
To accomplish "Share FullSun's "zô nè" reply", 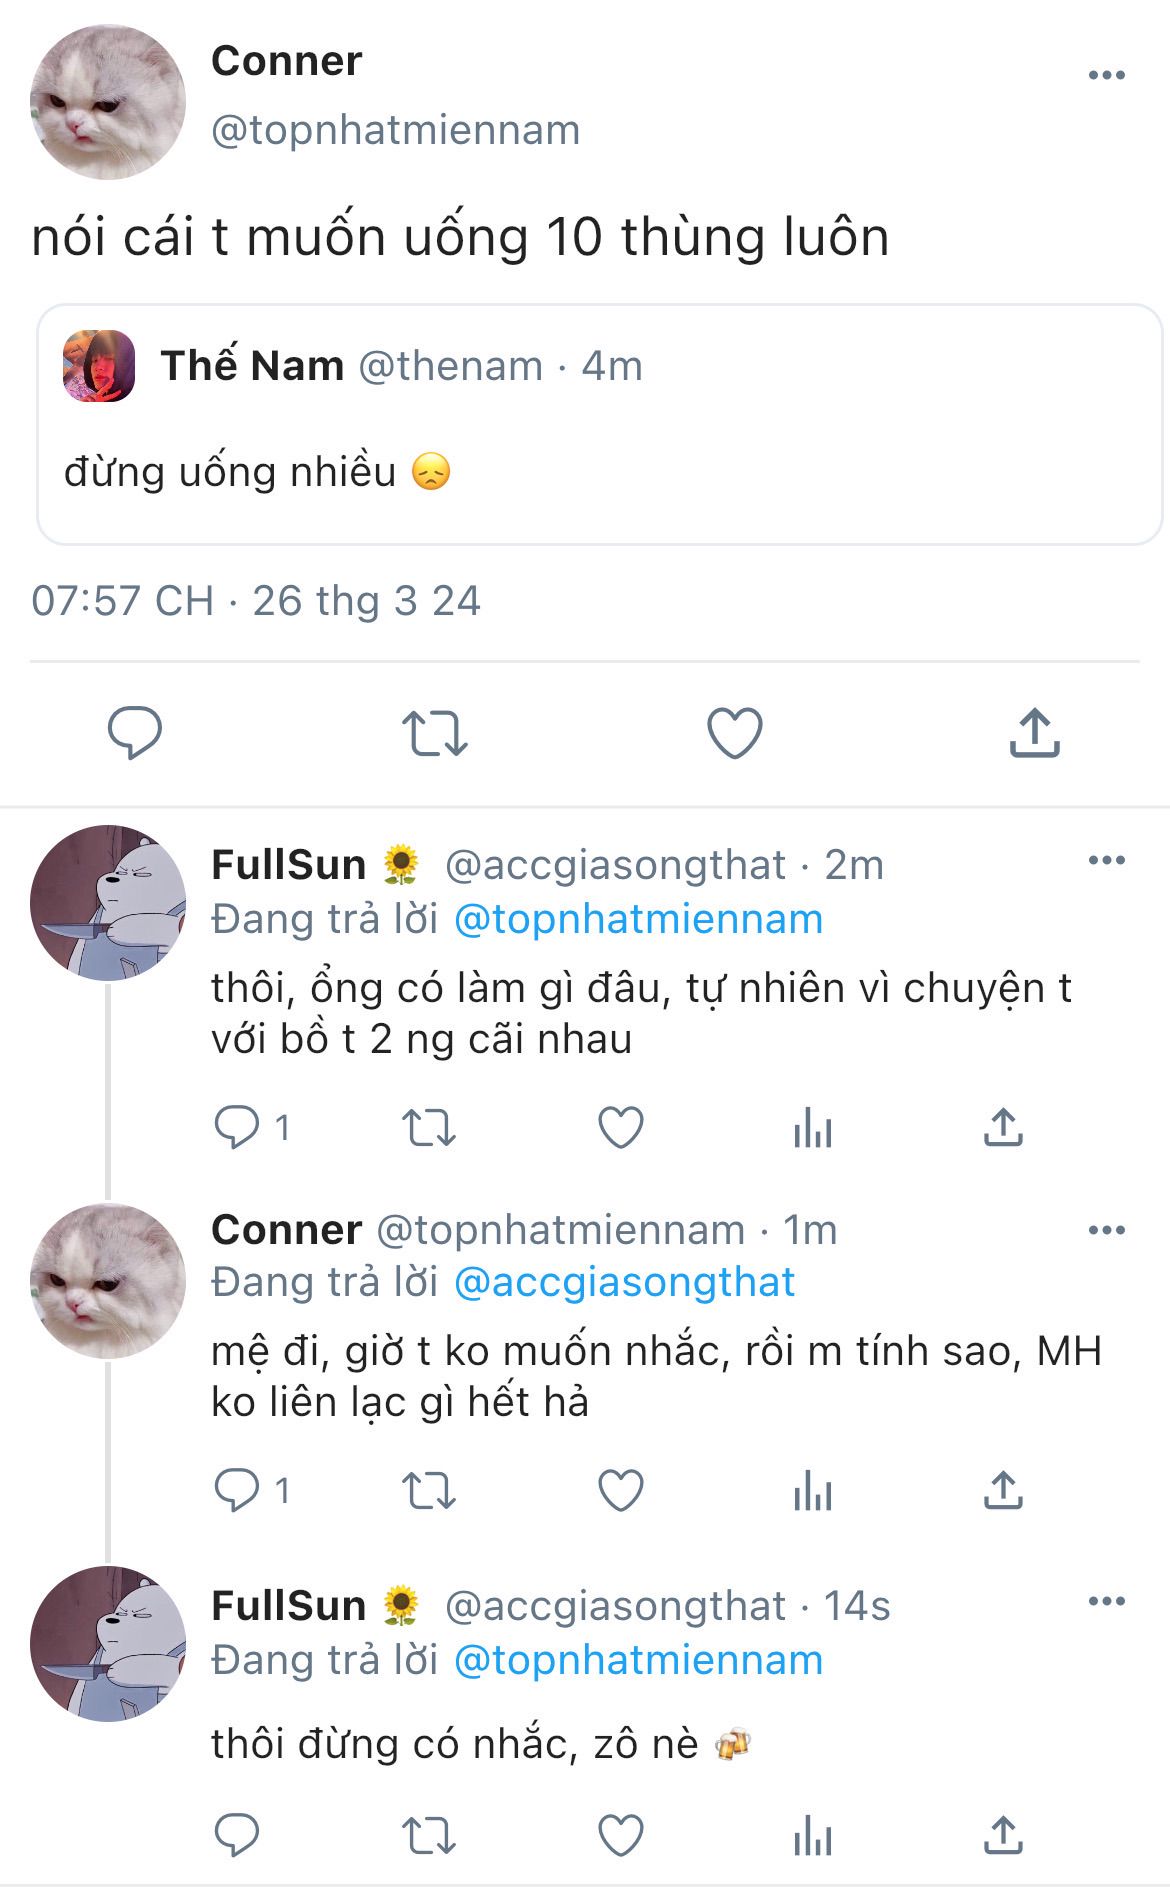I will click(1003, 1835).
